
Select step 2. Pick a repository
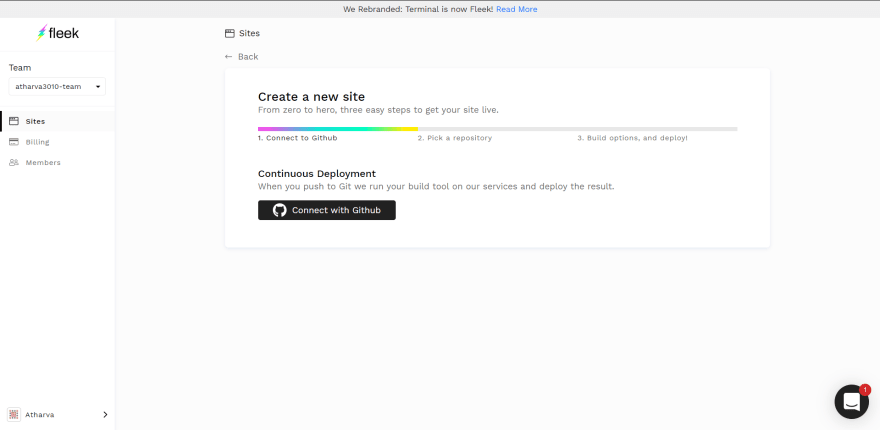[x=455, y=138]
